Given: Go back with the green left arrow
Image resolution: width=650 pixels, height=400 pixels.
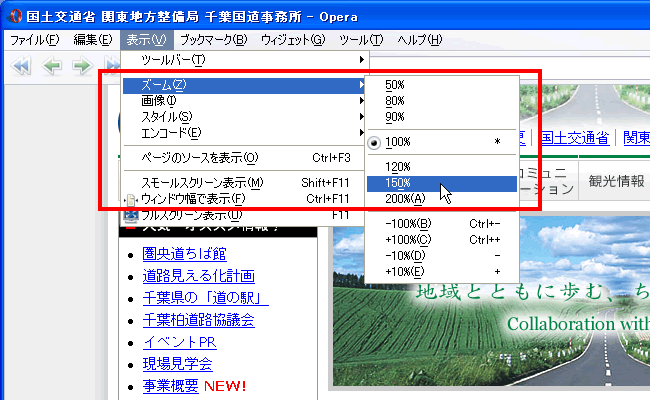Looking at the screenshot, I should tap(52, 66).
